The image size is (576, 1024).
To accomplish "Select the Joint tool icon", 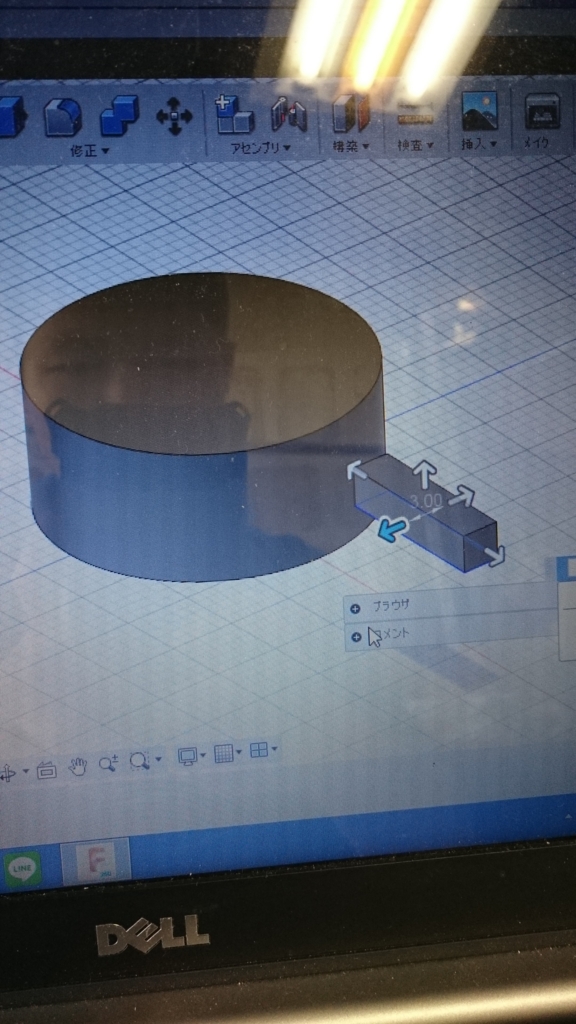I will coord(289,114).
